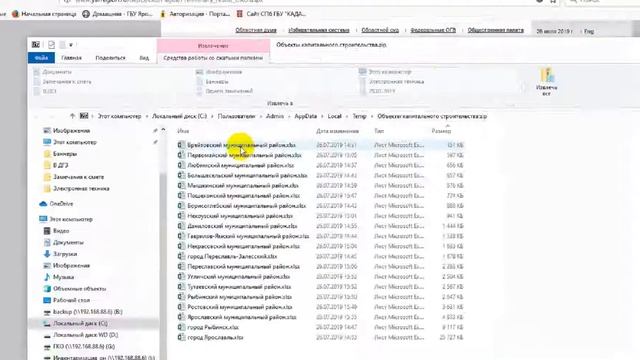
Task: Switch to the Вид ribbon tab
Action: click(x=144, y=58)
